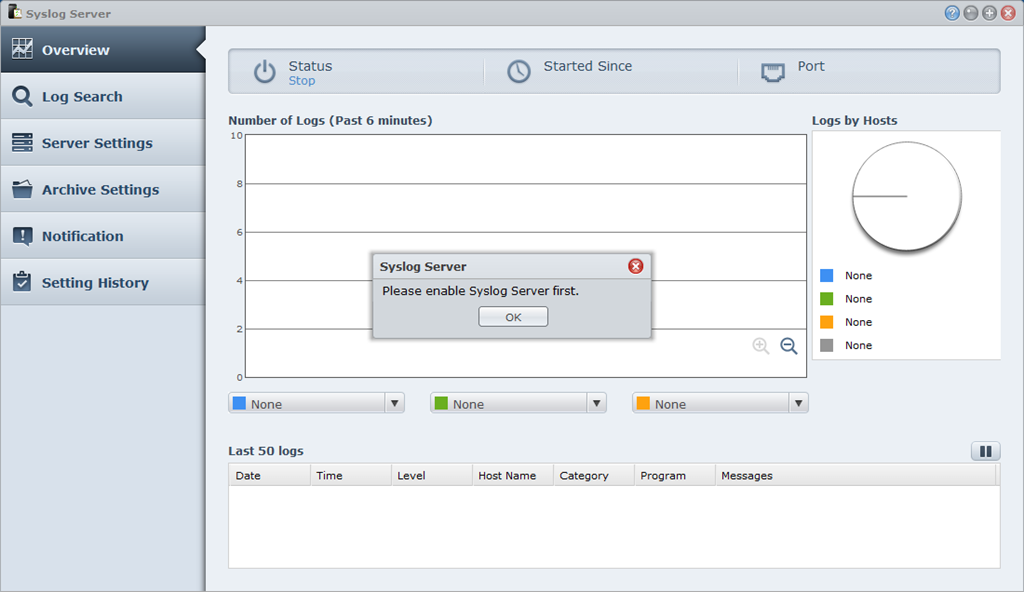
Task: Click the Port ethernet icon
Action: pyautogui.click(x=772, y=72)
